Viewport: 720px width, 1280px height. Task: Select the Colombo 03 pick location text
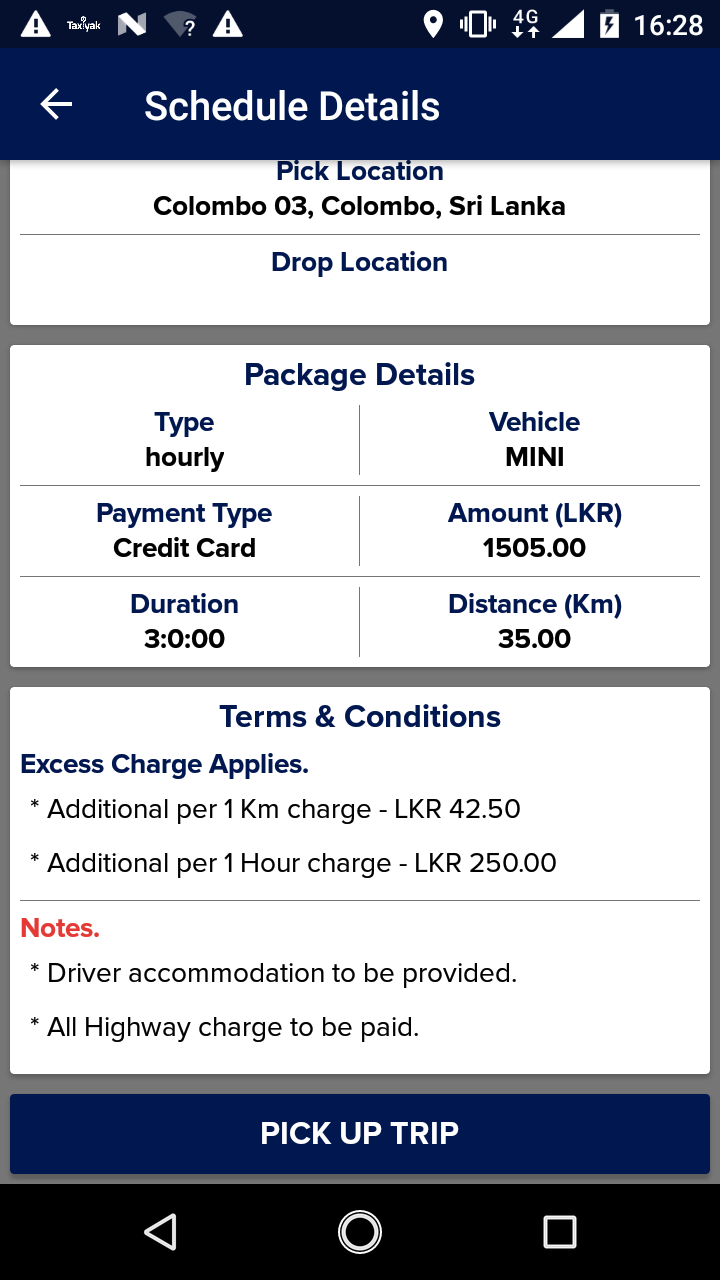(359, 207)
